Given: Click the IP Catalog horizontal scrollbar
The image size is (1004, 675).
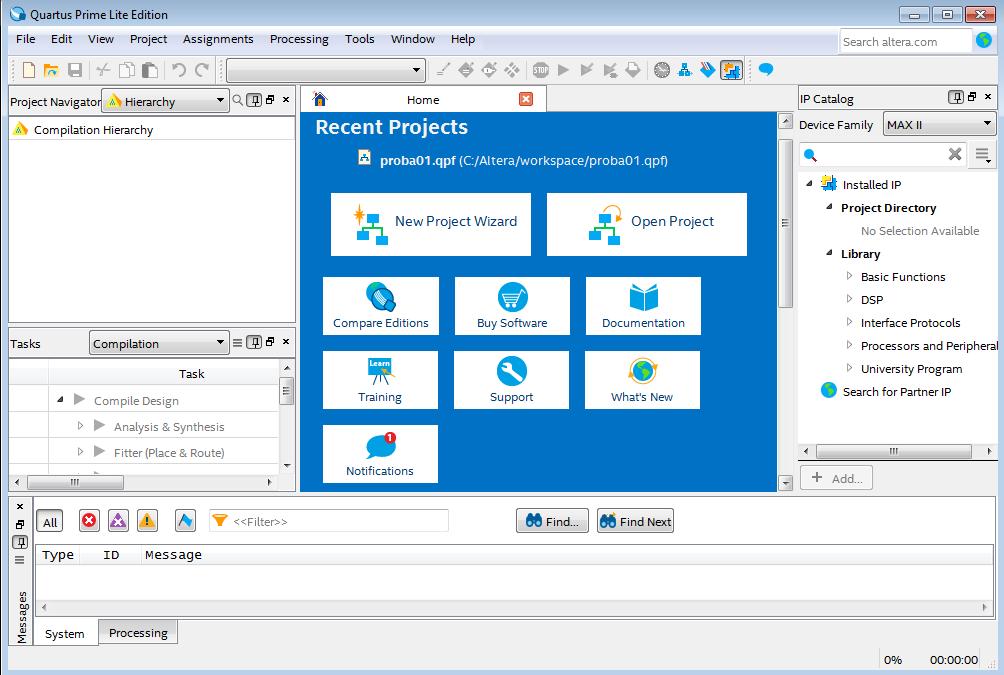Looking at the screenshot, I should tap(894, 451).
